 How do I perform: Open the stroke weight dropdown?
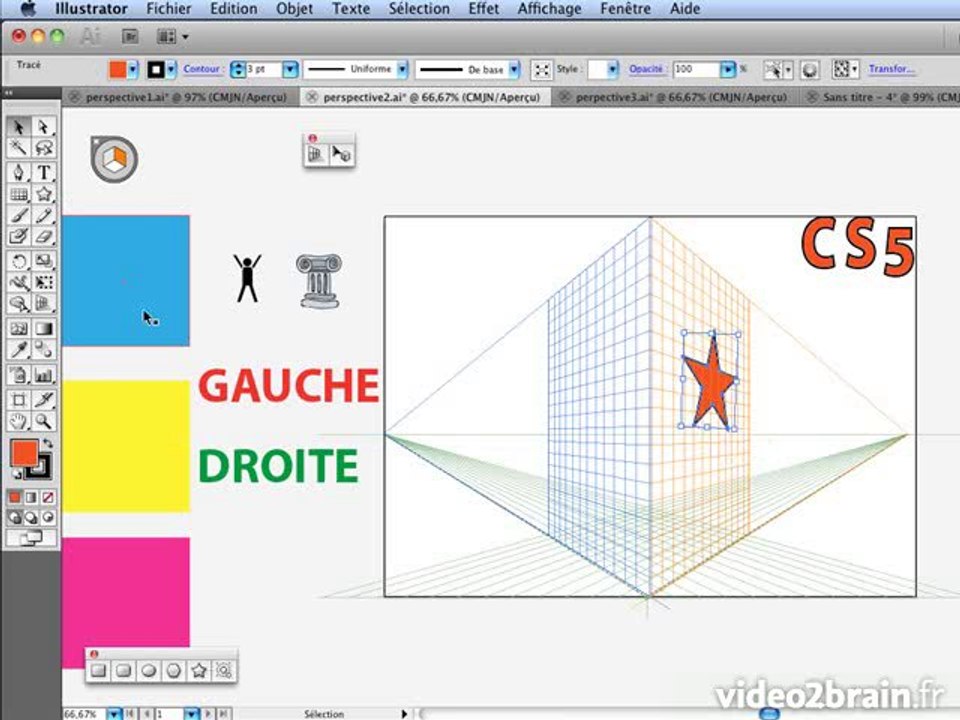pyautogui.click(x=290, y=69)
